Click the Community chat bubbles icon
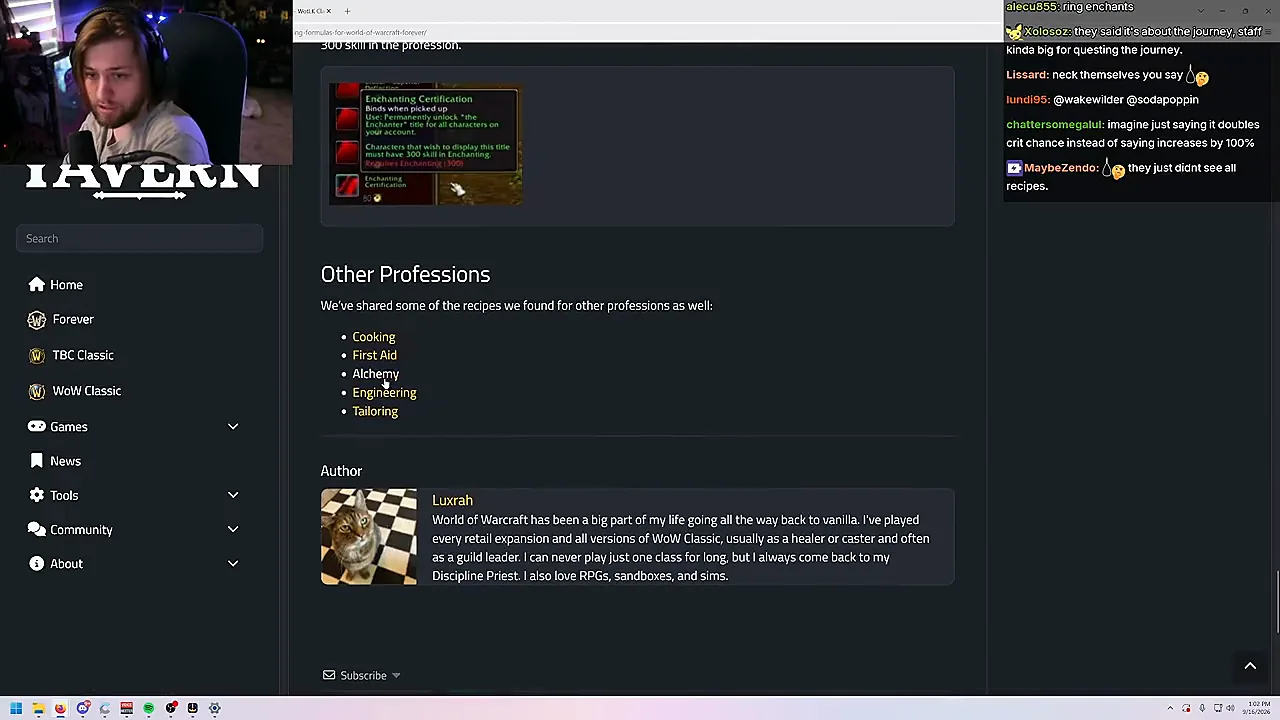This screenshot has width=1280, height=720. pyautogui.click(x=37, y=529)
